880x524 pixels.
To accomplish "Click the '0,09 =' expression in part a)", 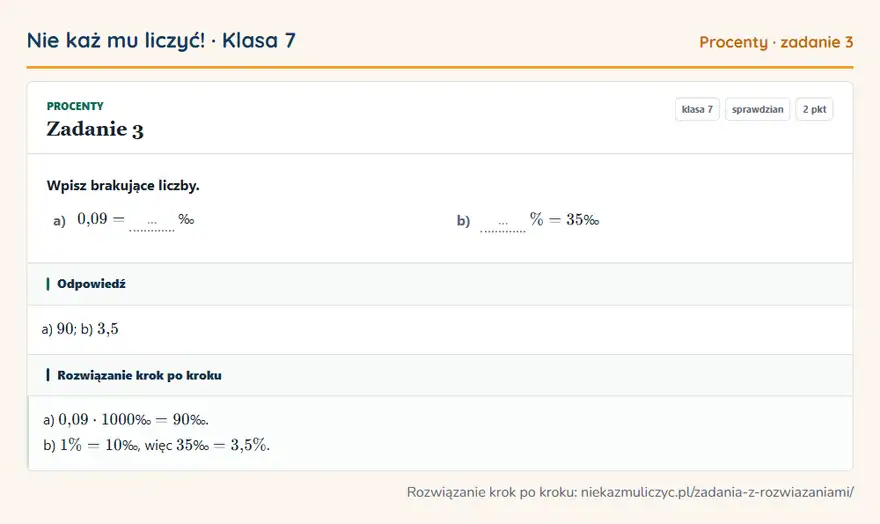I will tap(101, 219).
